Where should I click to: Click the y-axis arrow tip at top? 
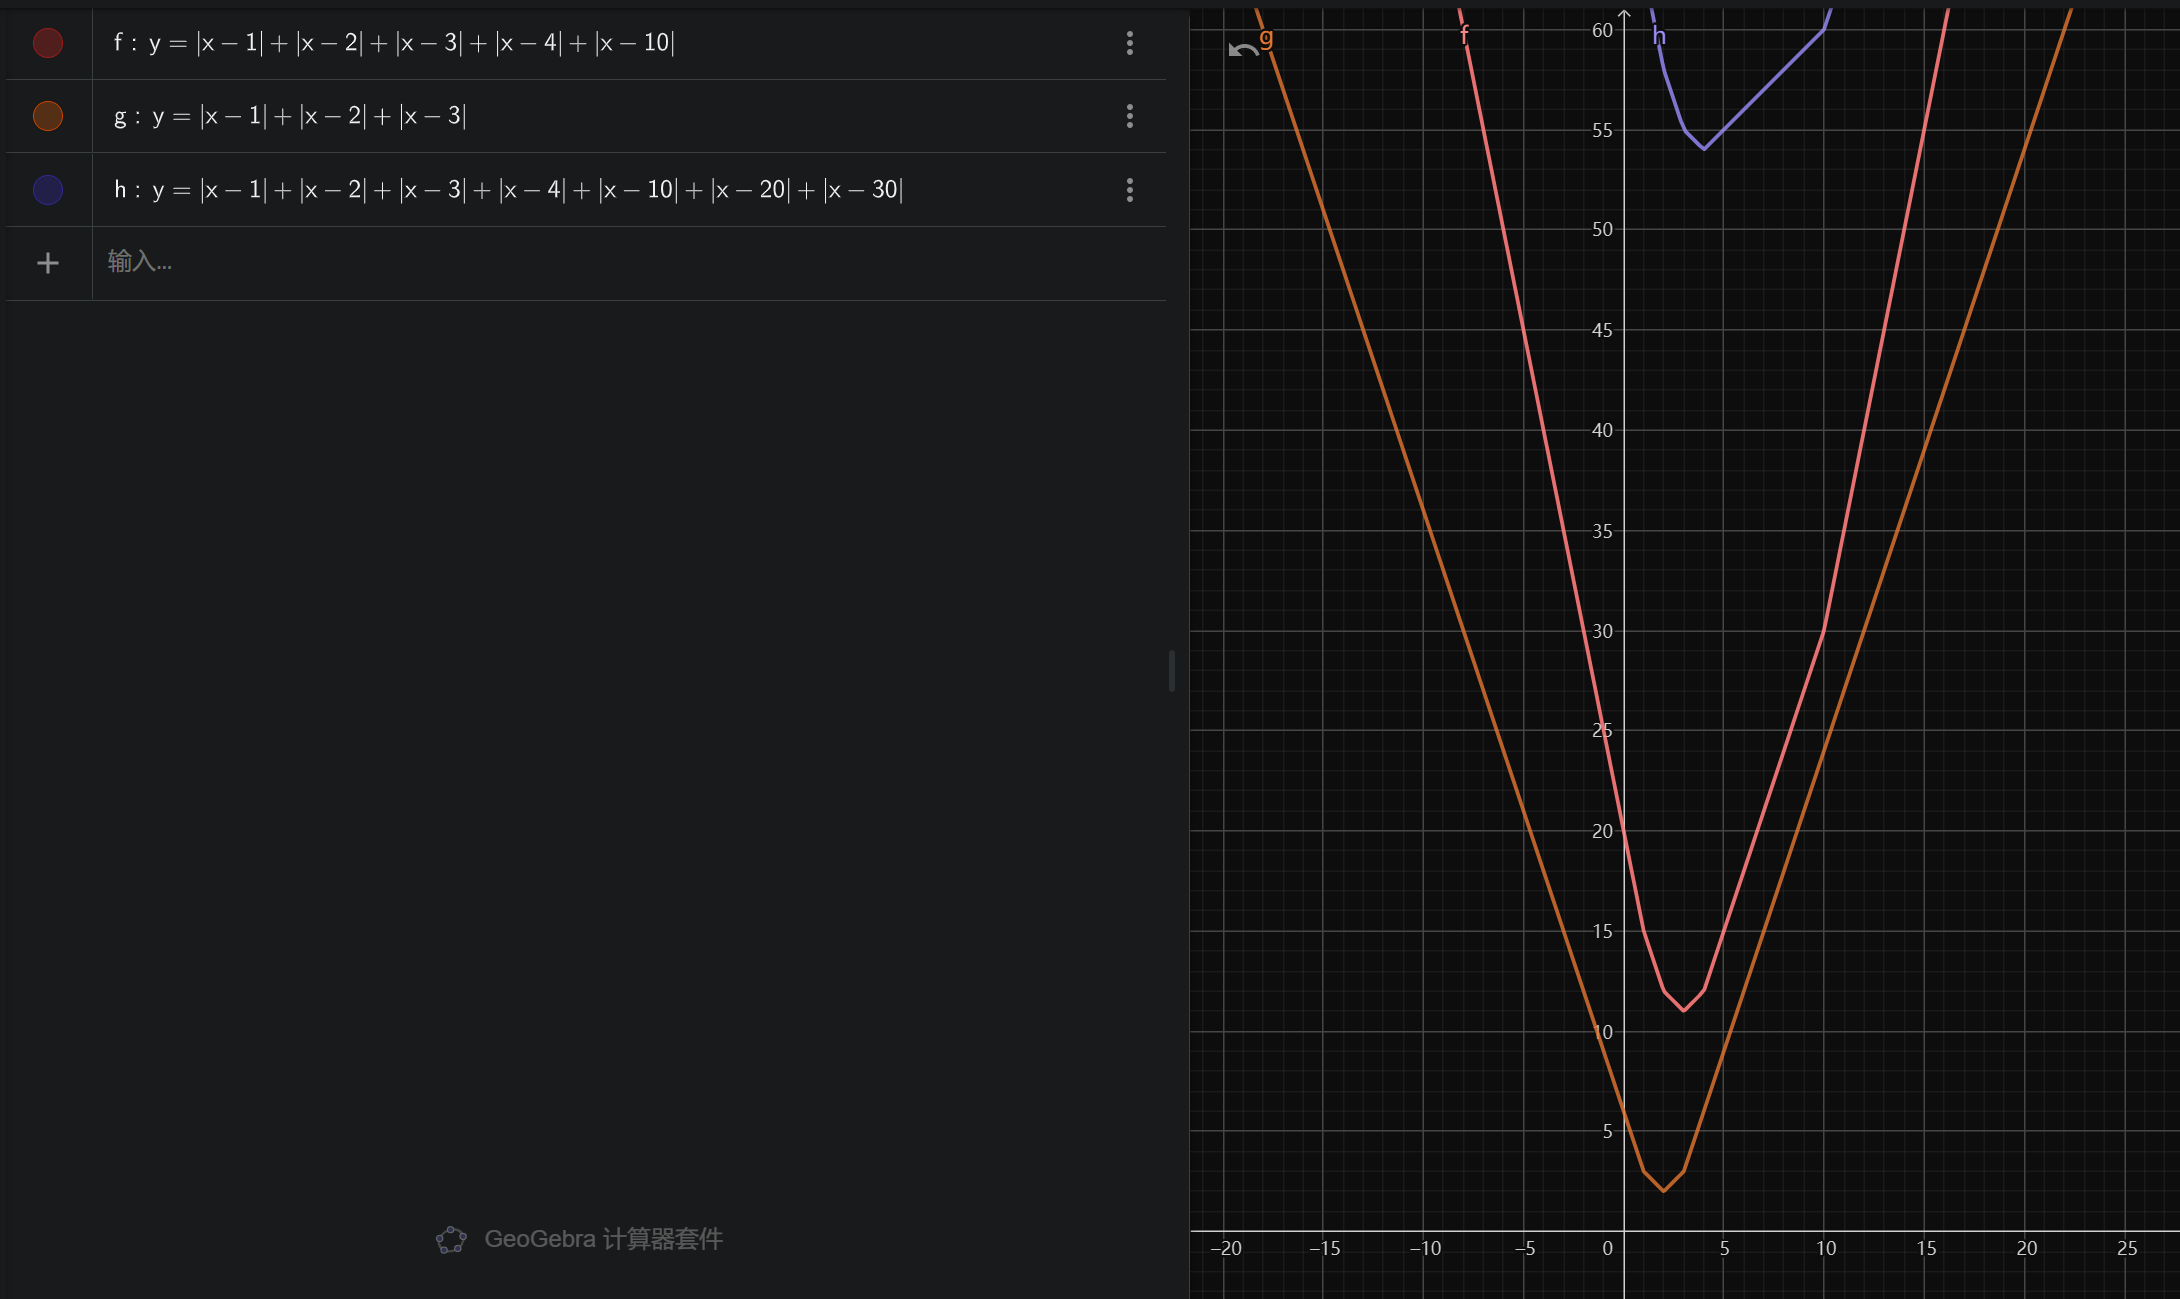point(1624,14)
